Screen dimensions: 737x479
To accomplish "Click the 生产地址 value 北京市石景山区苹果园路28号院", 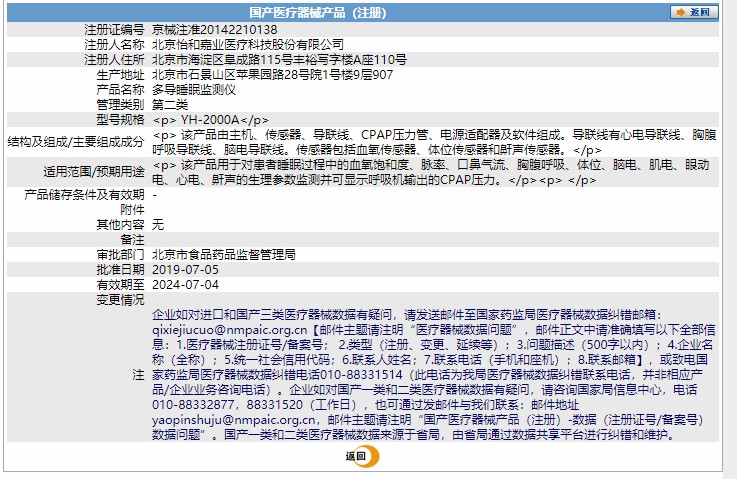I will (273, 75).
